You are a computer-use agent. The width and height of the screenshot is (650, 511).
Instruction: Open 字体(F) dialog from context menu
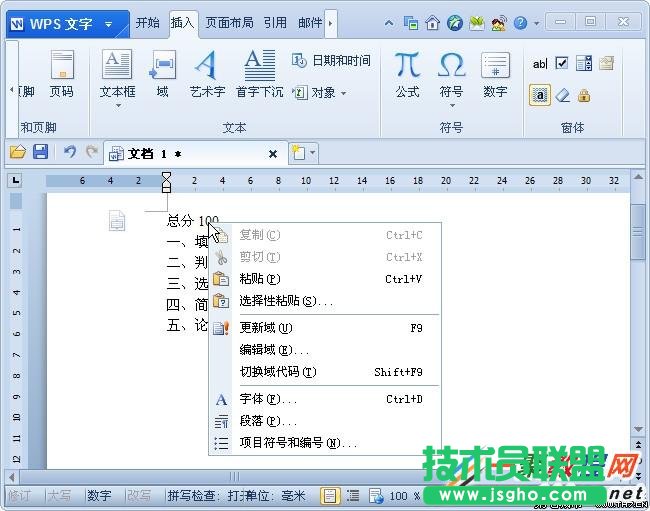[325, 400]
